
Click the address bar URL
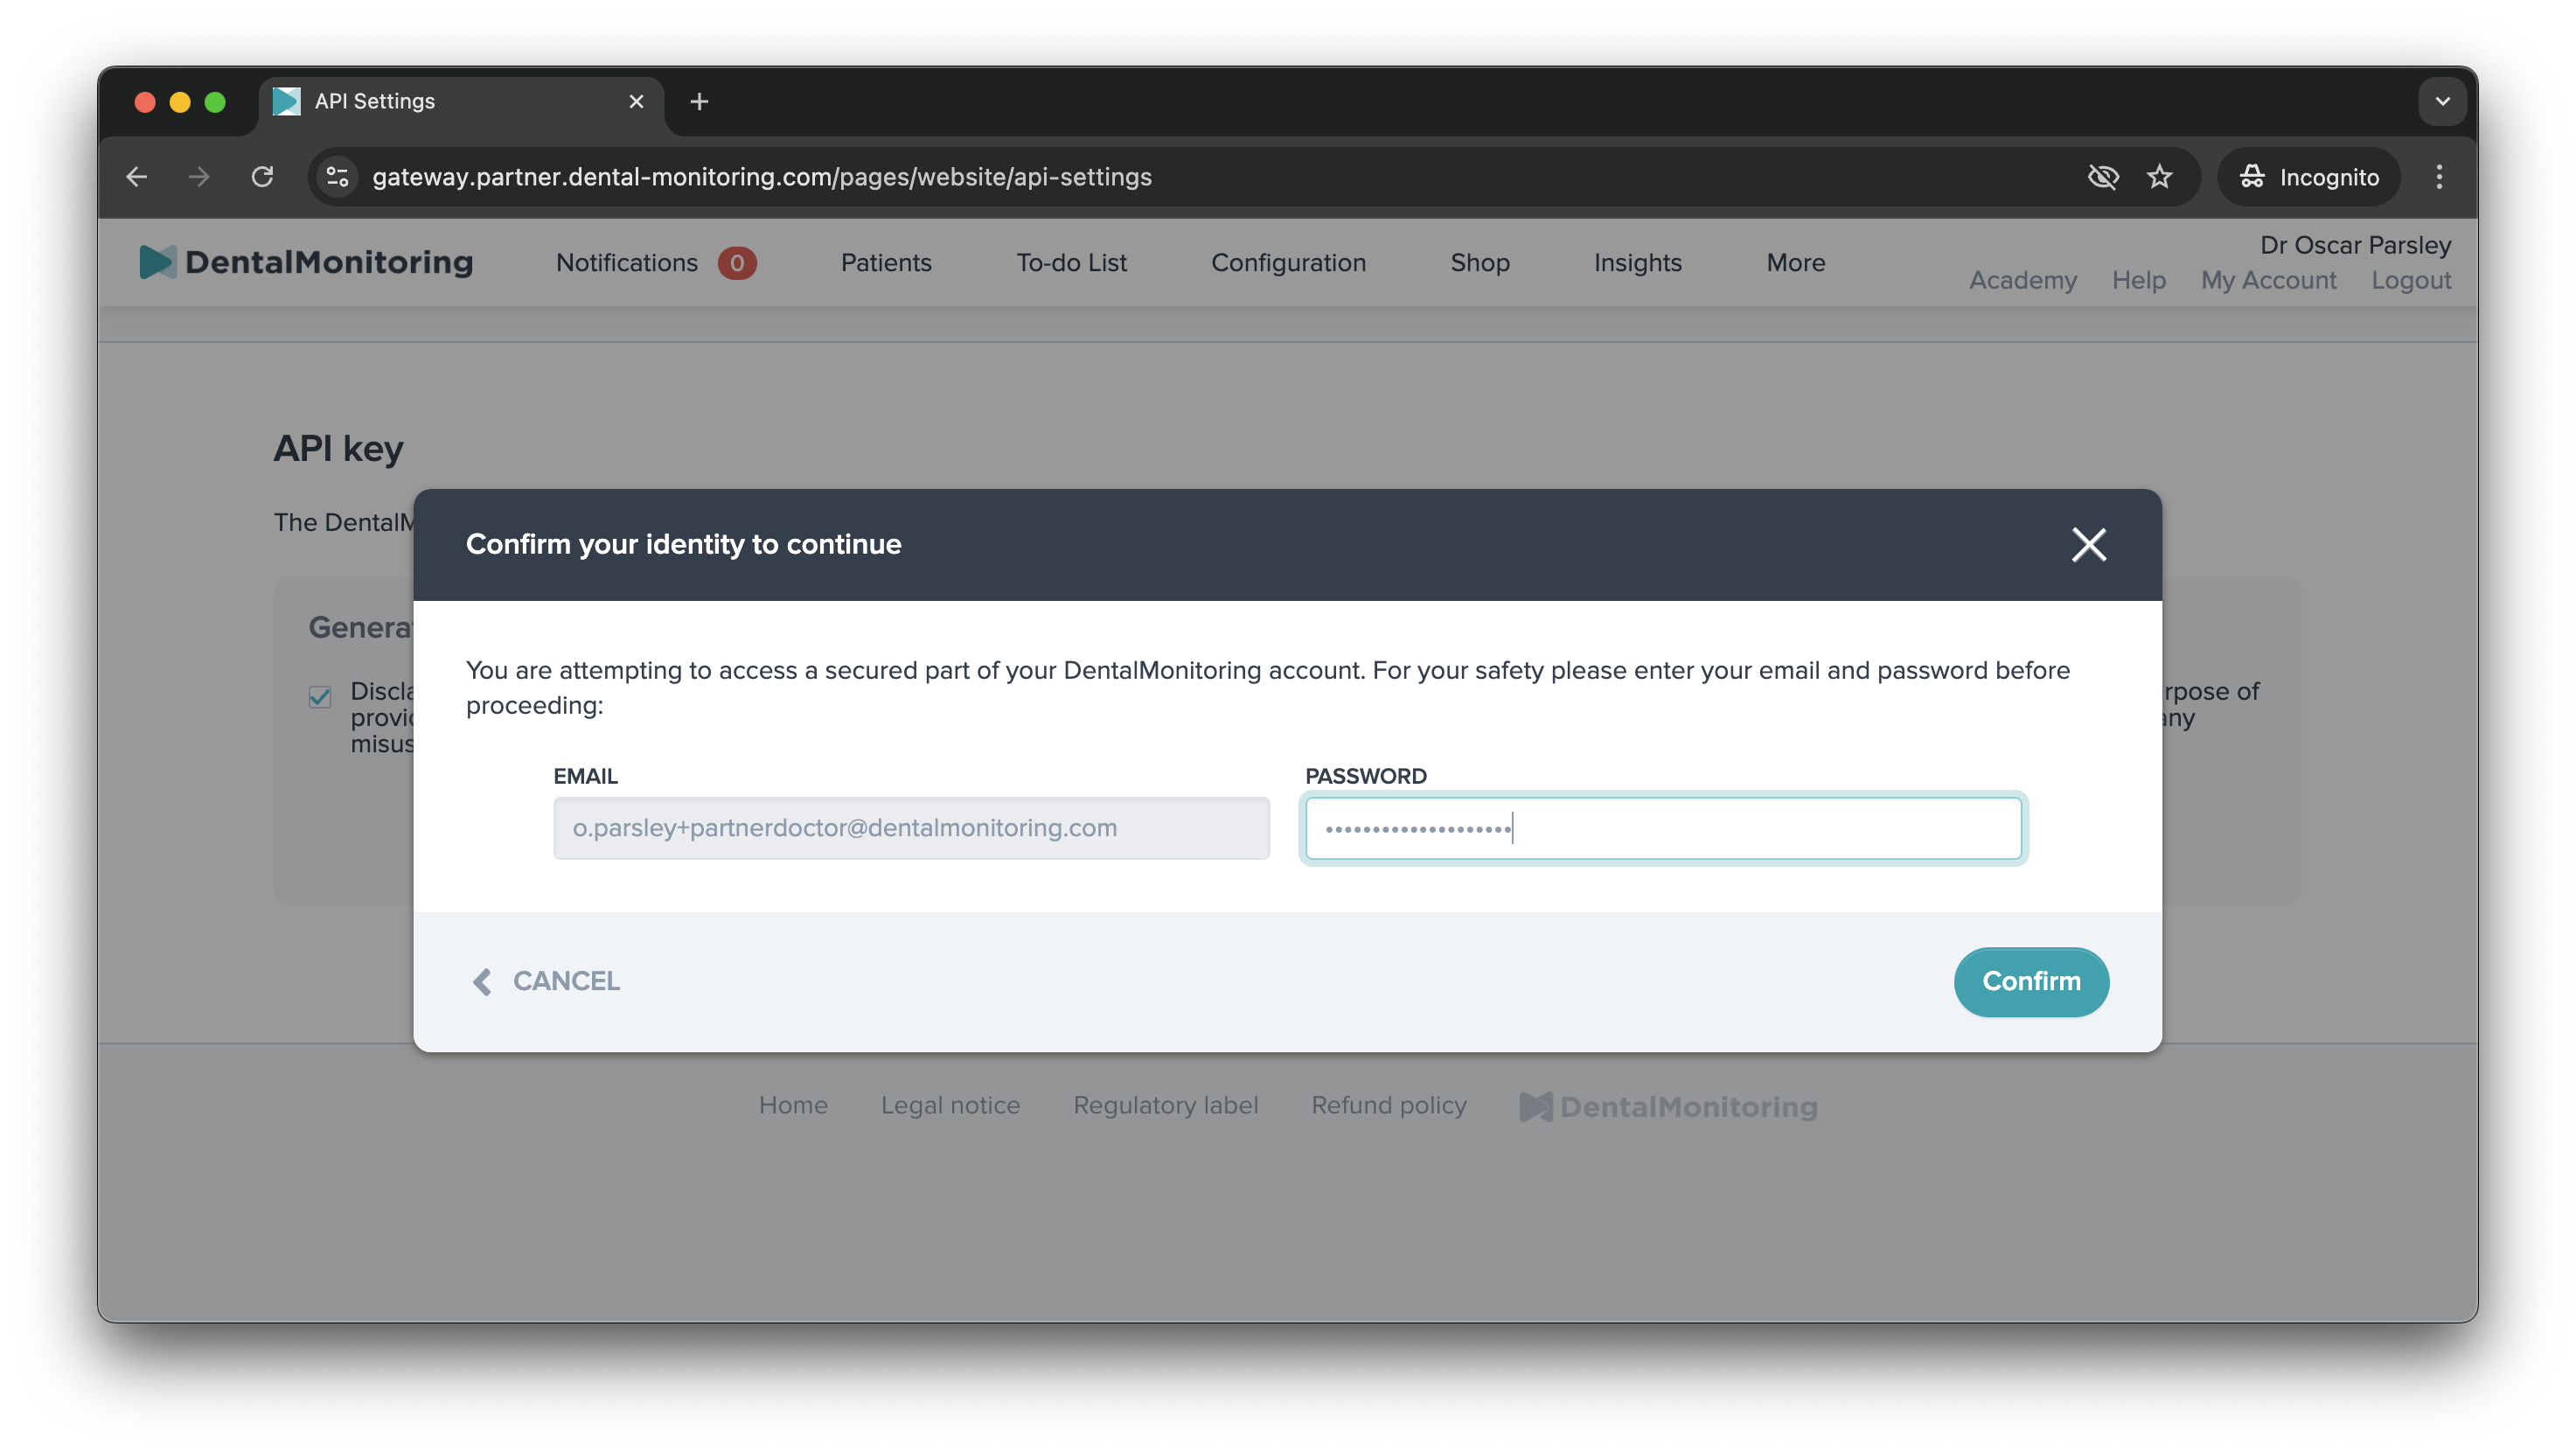click(x=762, y=177)
